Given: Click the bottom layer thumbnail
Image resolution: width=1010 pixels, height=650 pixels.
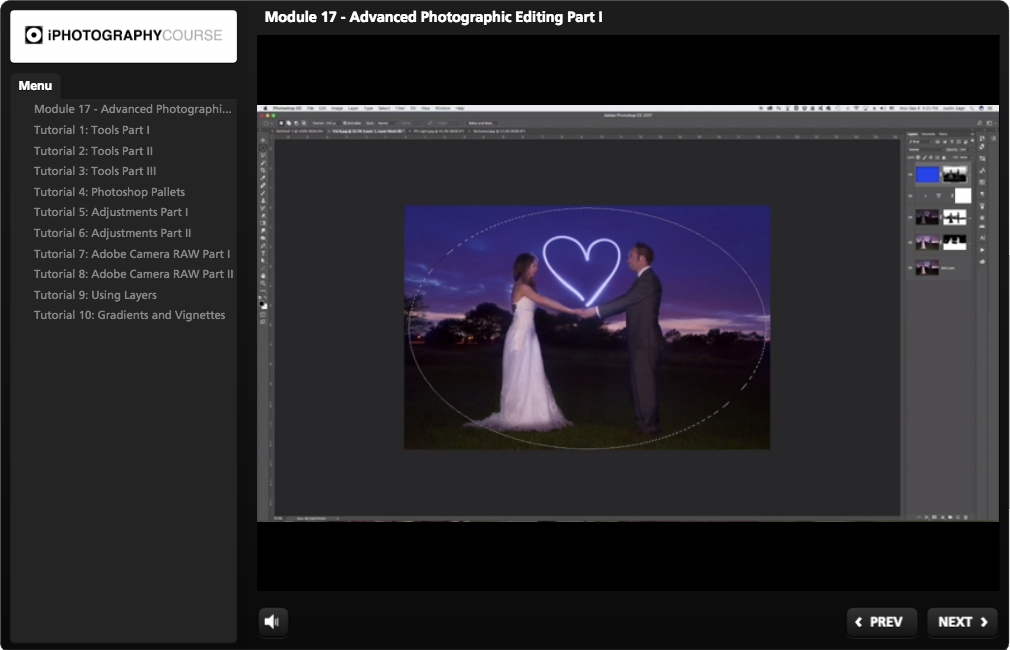Looking at the screenshot, I should pyautogui.click(x=928, y=267).
